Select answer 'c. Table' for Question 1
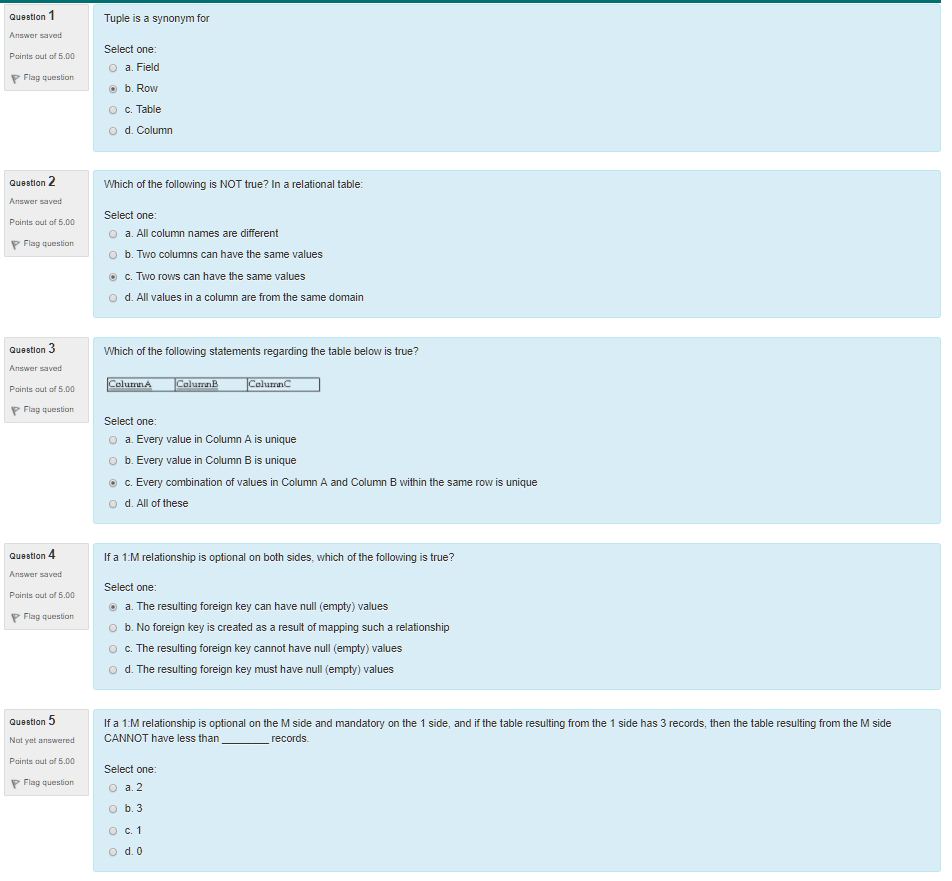Viewport: 952px width, 881px height. coord(112,109)
